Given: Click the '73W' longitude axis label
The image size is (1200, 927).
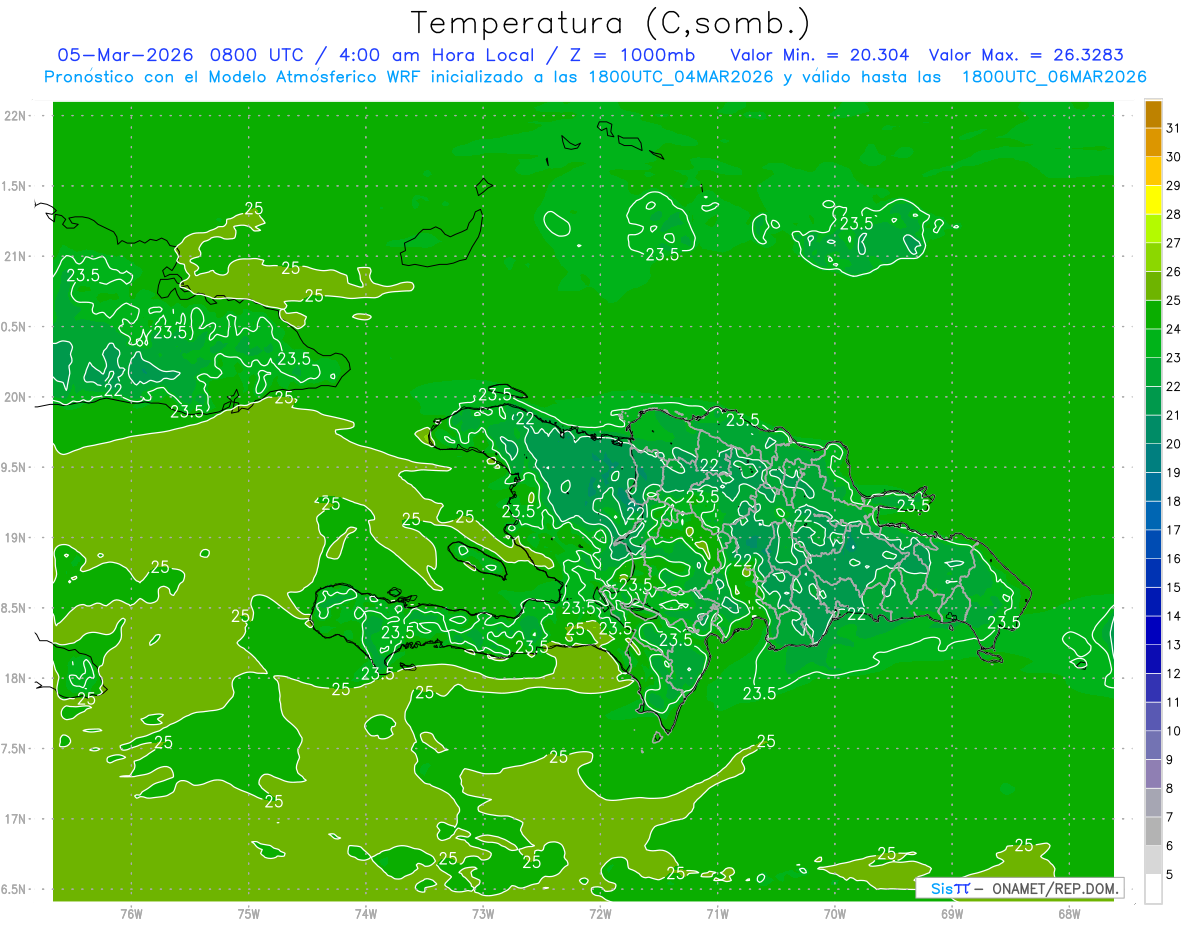Looking at the screenshot, I should (483, 913).
